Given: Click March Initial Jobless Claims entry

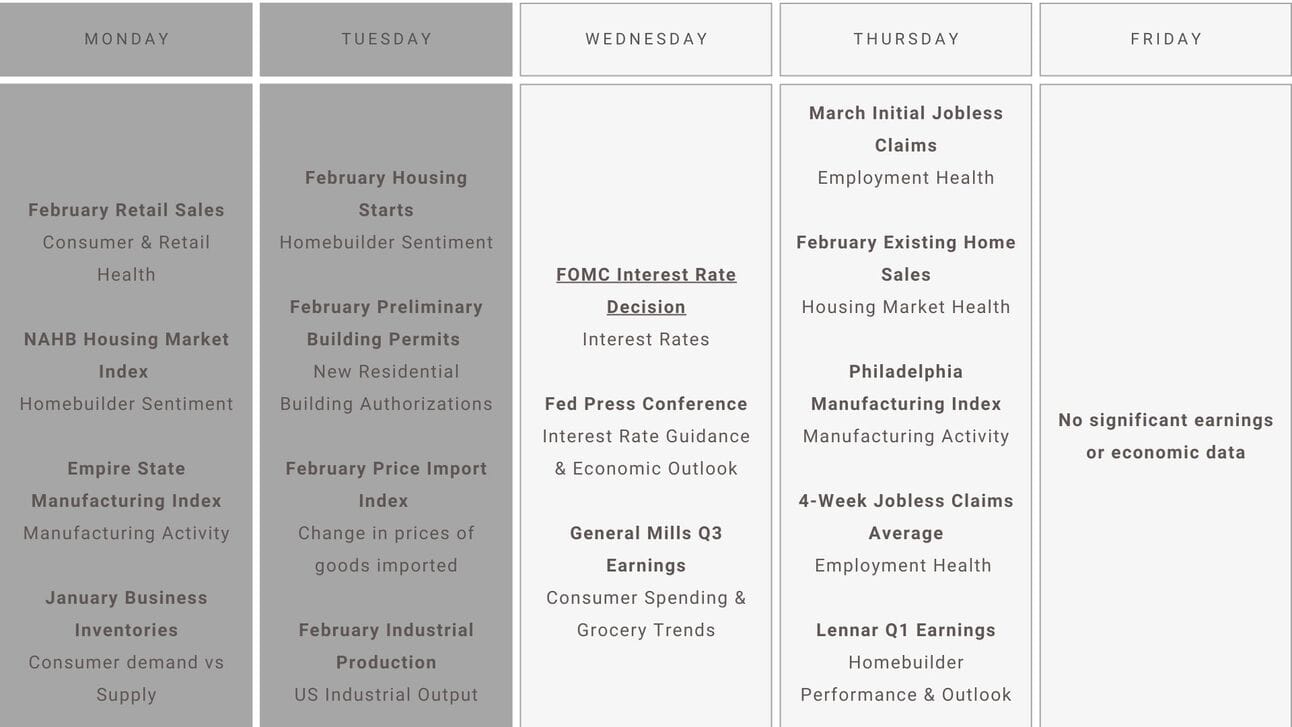Looking at the screenshot, I should point(906,129).
